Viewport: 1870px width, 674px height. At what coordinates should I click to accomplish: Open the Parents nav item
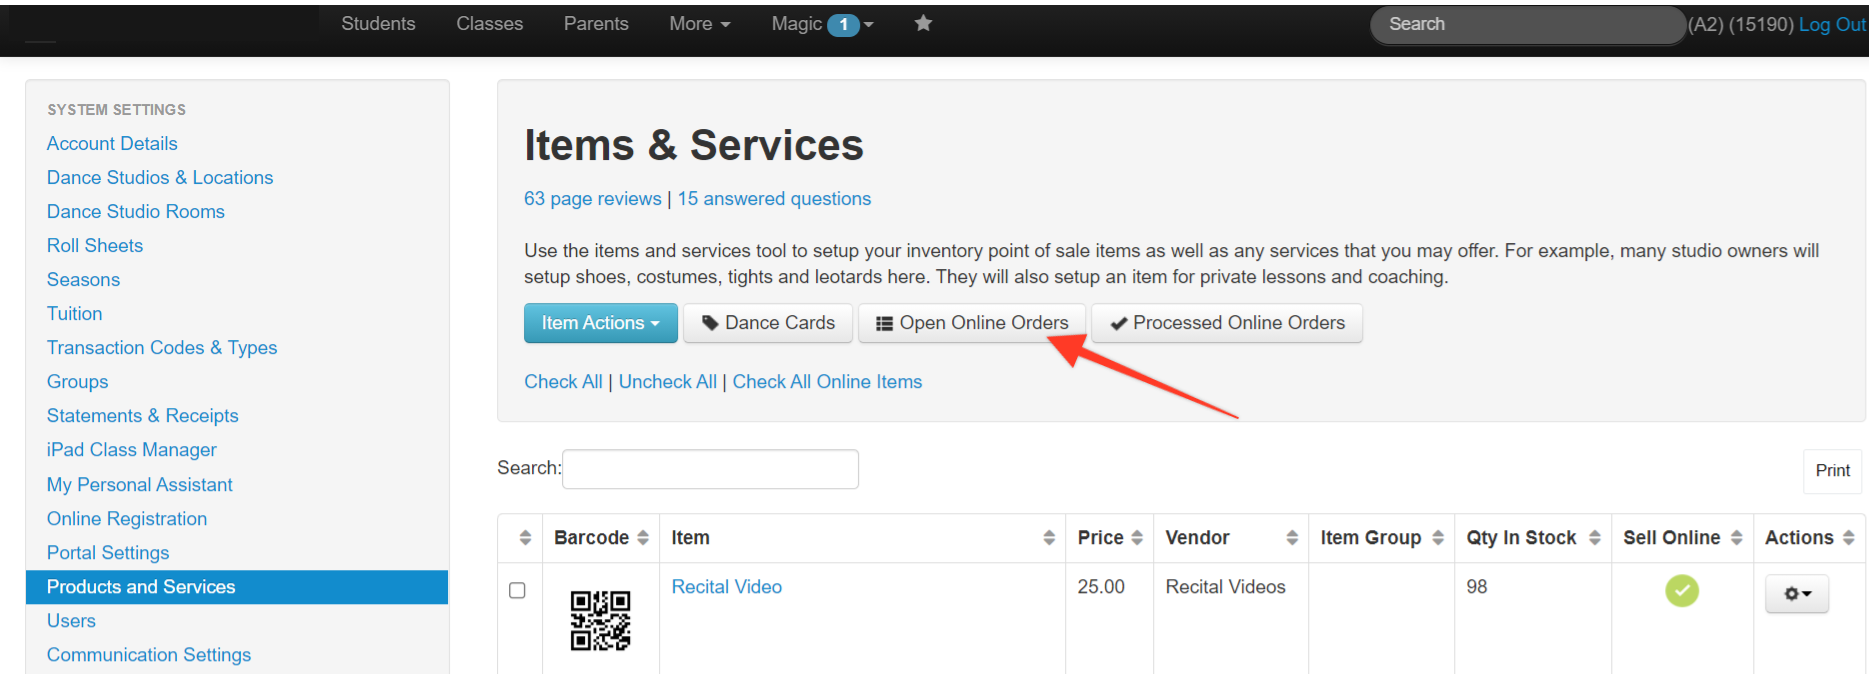tap(596, 23)
